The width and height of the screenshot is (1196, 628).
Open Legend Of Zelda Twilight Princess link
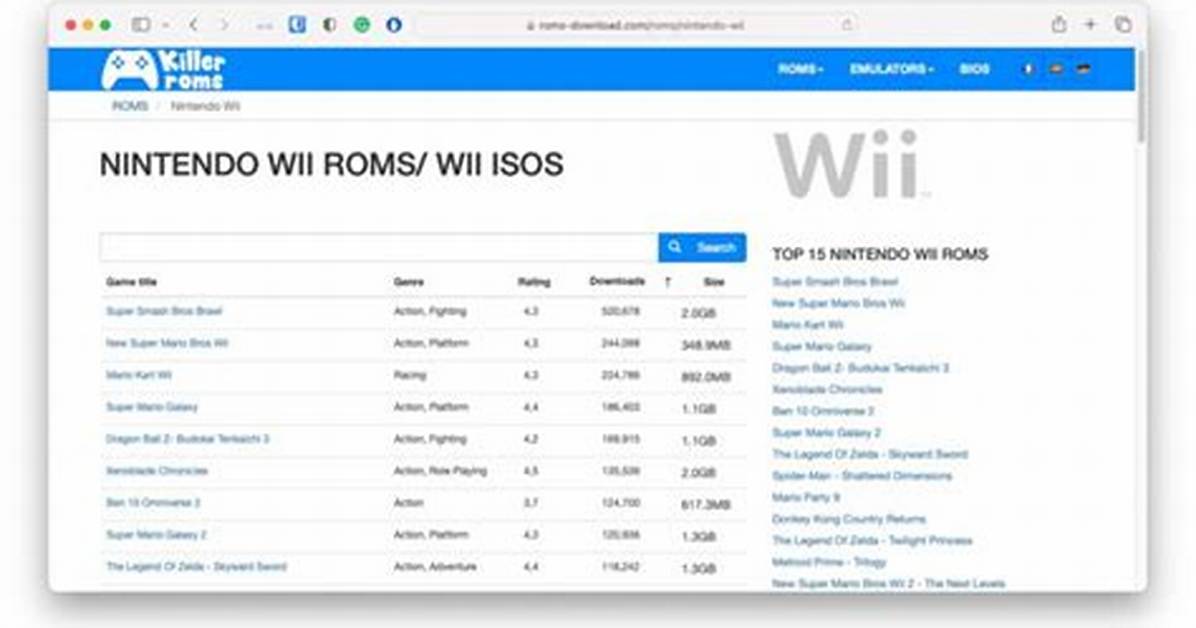[x=872, y=540]
